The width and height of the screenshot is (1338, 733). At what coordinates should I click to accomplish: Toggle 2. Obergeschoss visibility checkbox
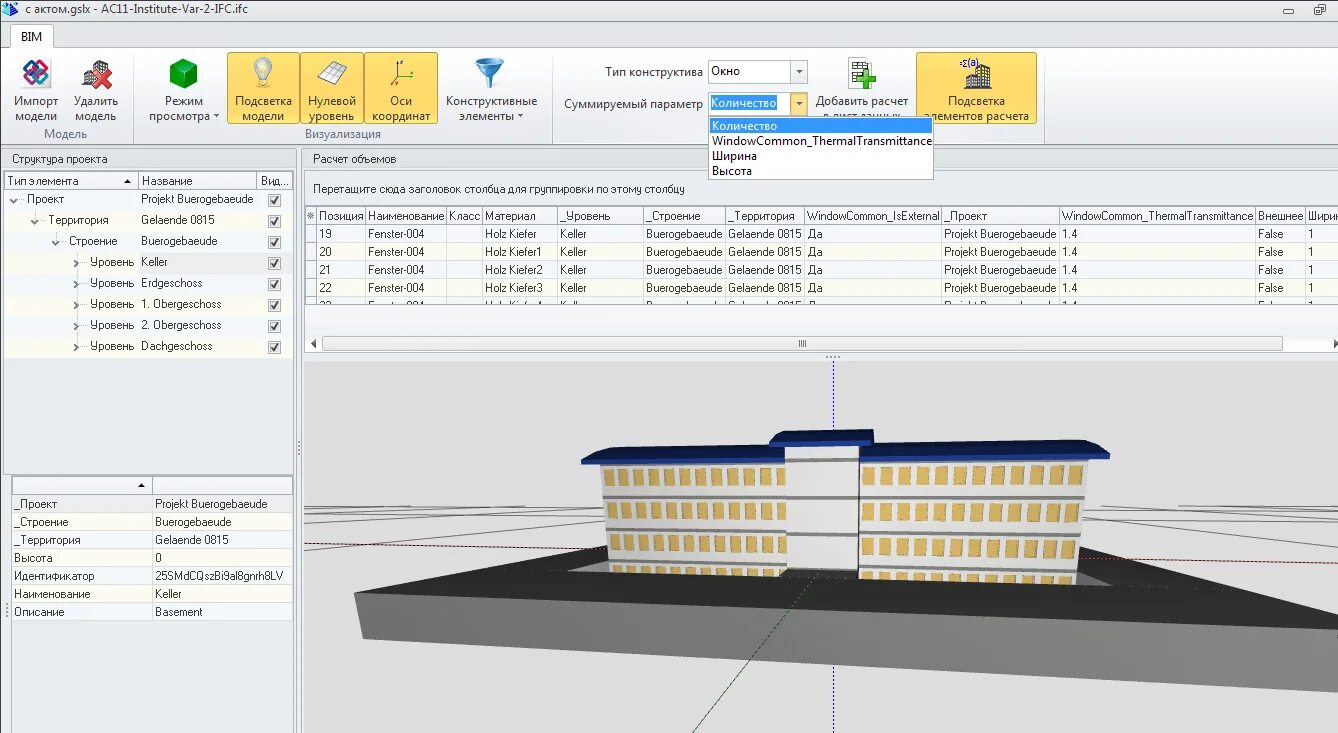(x=274, y=326)
